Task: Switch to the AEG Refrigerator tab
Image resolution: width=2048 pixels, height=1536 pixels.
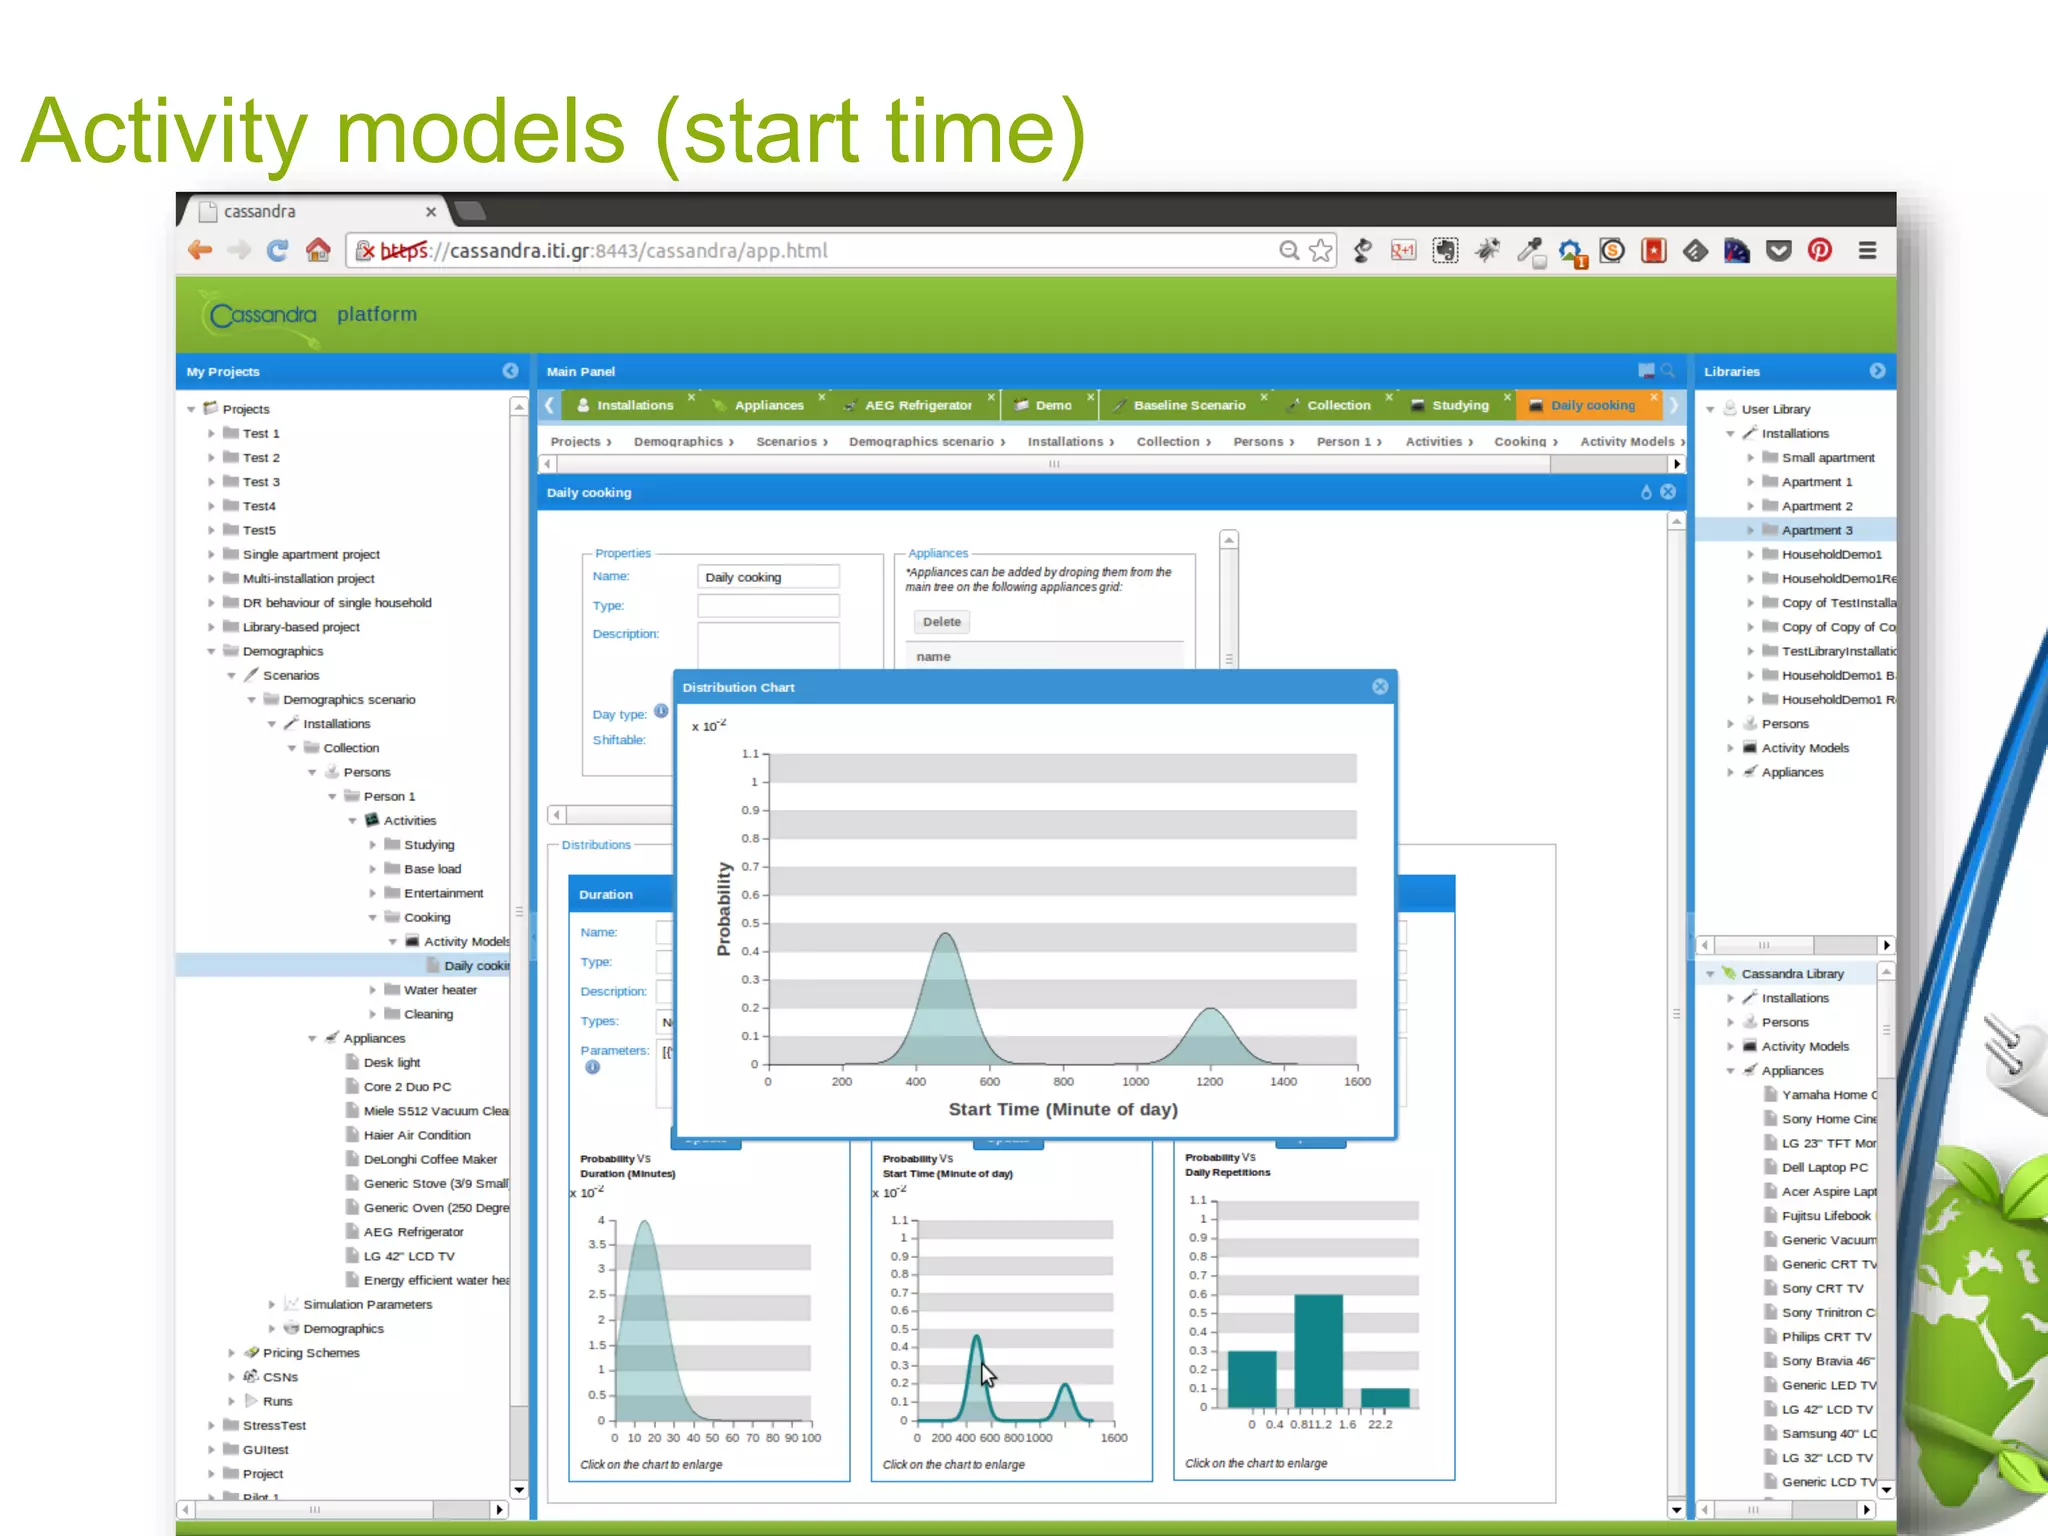Action: tap(917, 405)
